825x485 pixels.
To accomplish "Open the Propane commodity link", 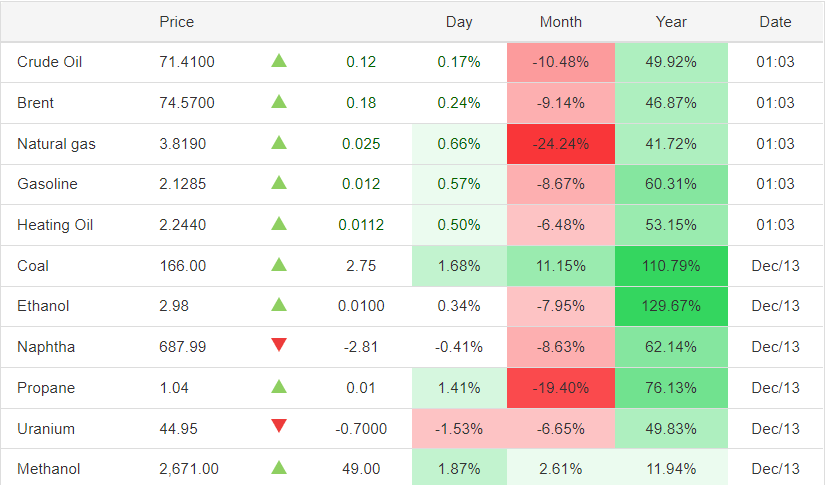I will pyautogui.click(x=46, y=388).
